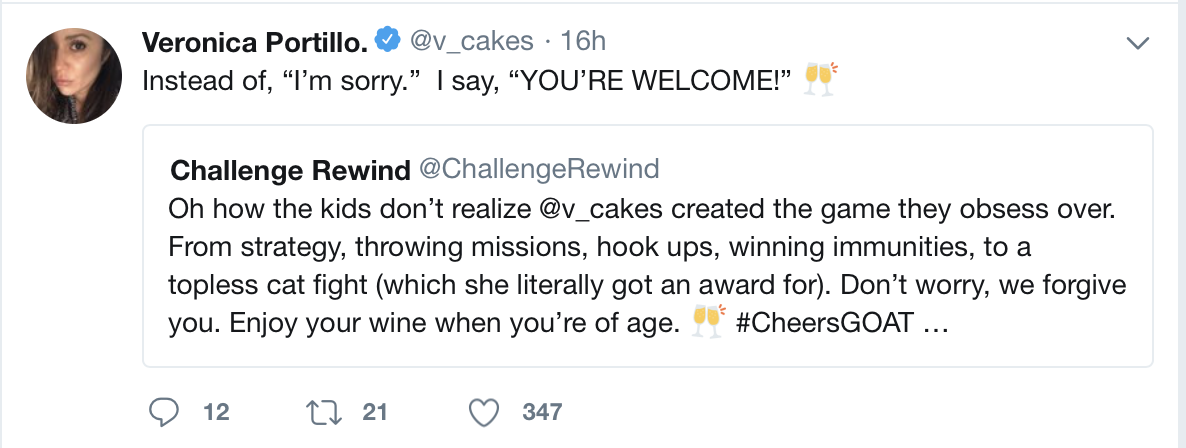The height and width of the screenshot is (448, 1186).
Task: Open the tweet options chevron menu
Action: [x=1138, y=43]
